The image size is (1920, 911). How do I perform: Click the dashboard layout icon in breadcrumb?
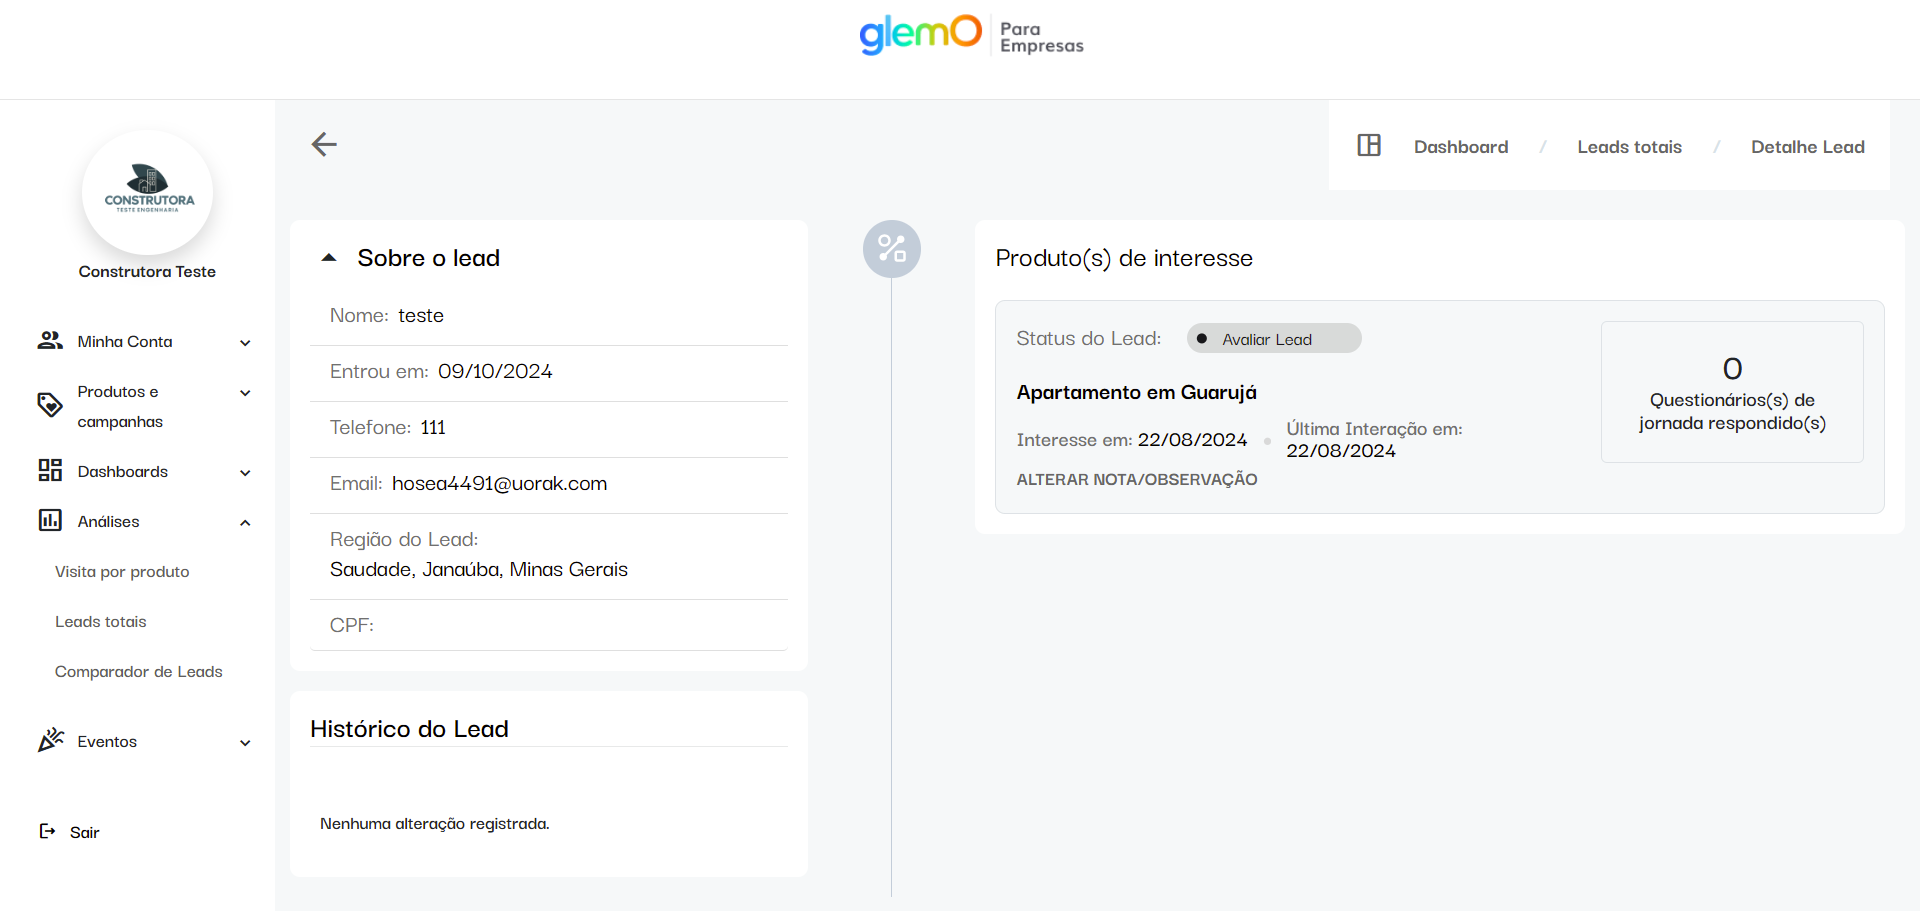click(x=1369, y=146)
